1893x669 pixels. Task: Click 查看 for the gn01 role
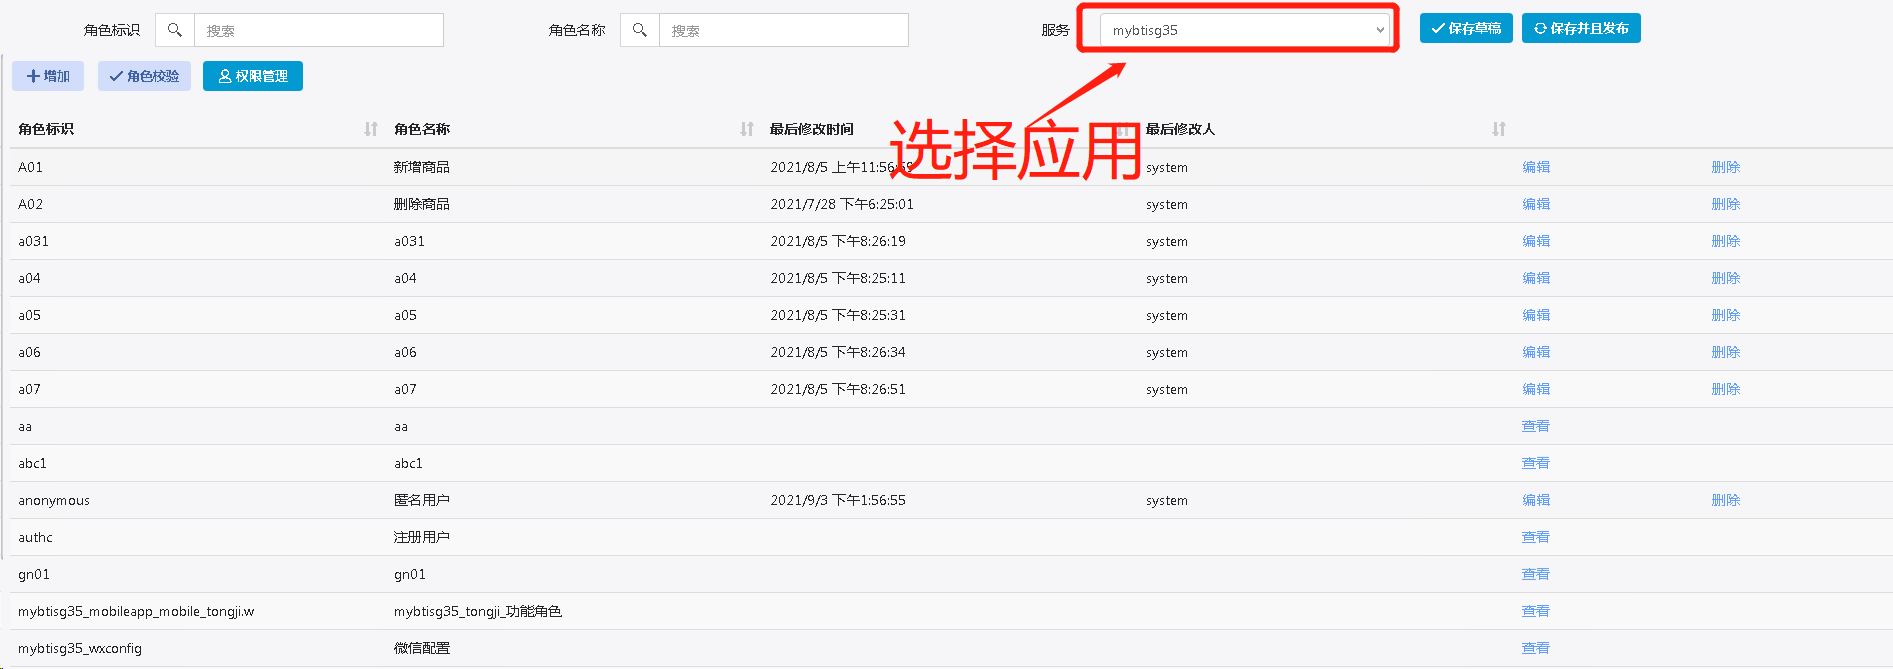(x=1535, y=574)
